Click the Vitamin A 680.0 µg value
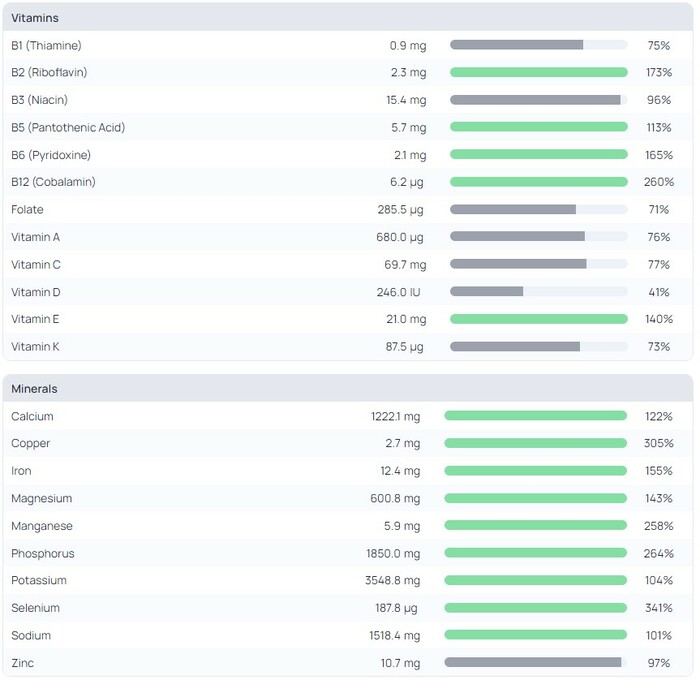Screen dimensions: 700x680 pos(402,237)
